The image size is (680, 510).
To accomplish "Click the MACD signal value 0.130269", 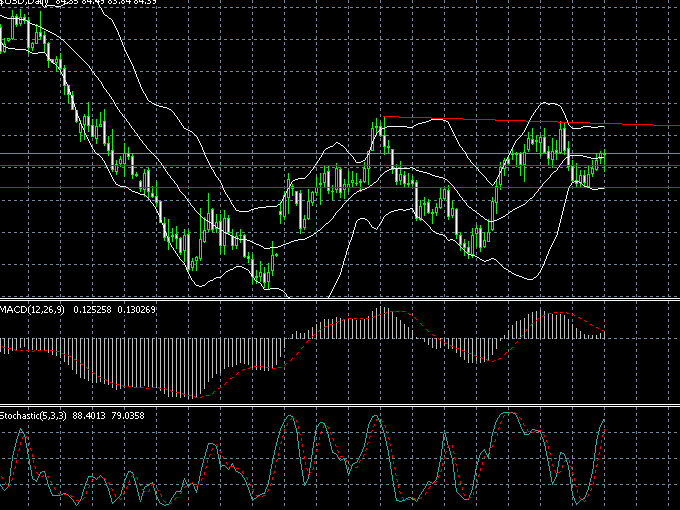I will click(x=137, y=310).
